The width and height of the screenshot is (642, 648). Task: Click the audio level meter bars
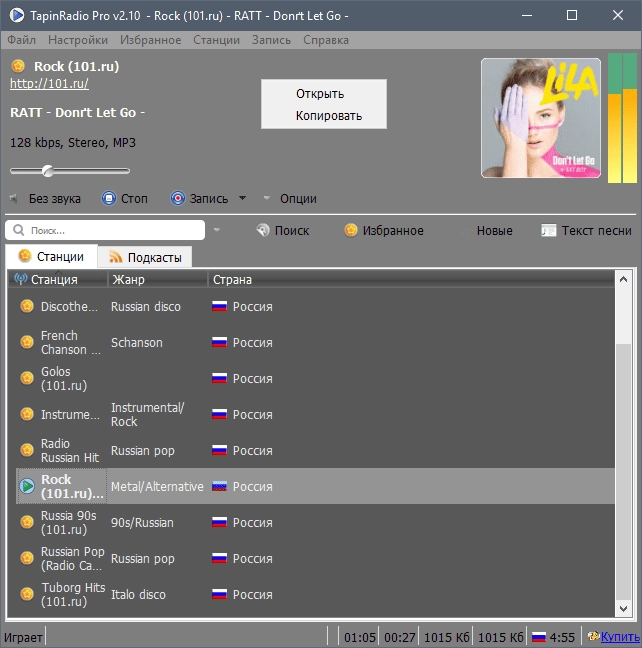click(622, 117)
